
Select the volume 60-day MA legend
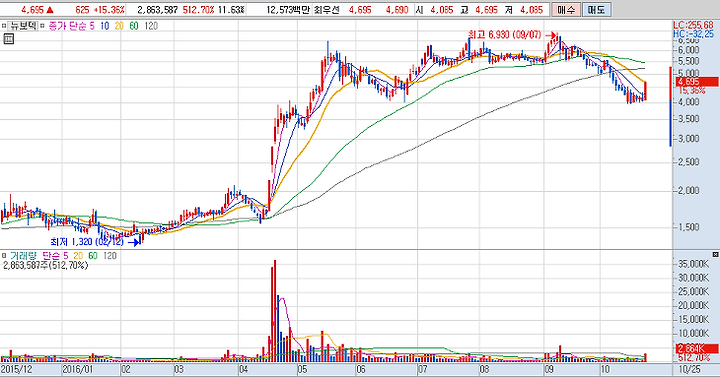93,256
